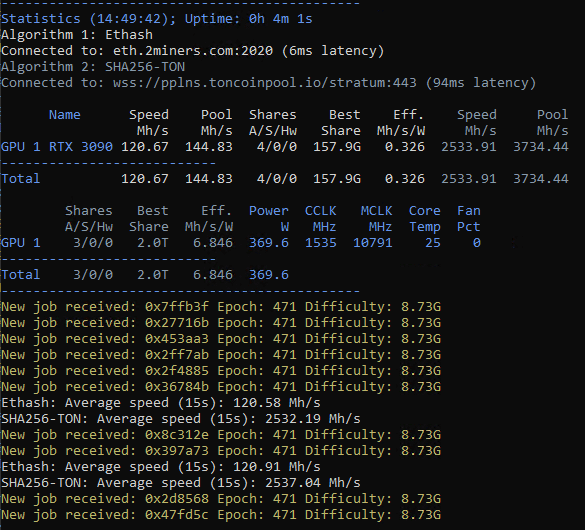Click job line with hash 0x47fd5c
Screen dimensions: 585x530
(x=221, y=515)
